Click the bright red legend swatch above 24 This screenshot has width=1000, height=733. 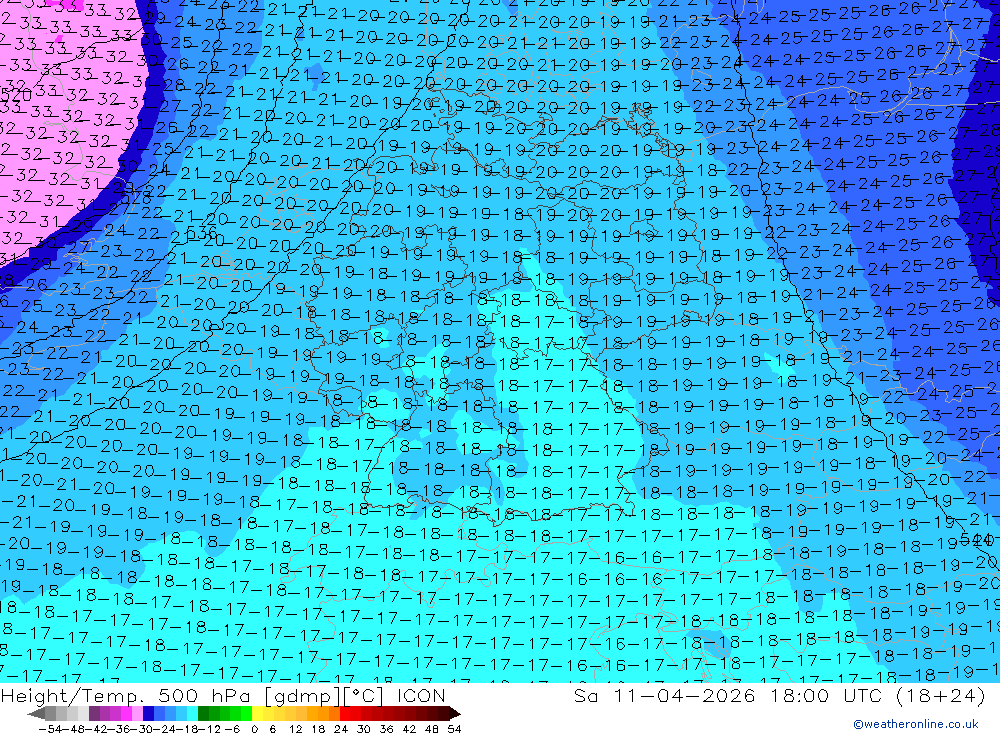click(345, 713)
